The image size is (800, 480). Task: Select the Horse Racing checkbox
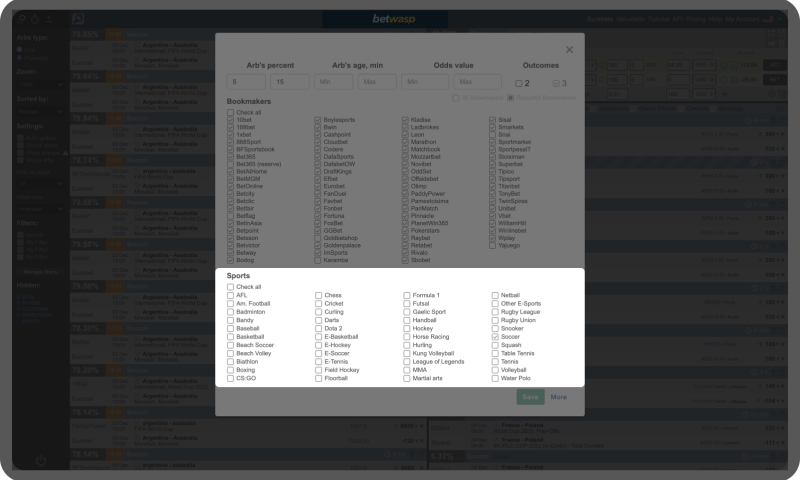(407, 337)
